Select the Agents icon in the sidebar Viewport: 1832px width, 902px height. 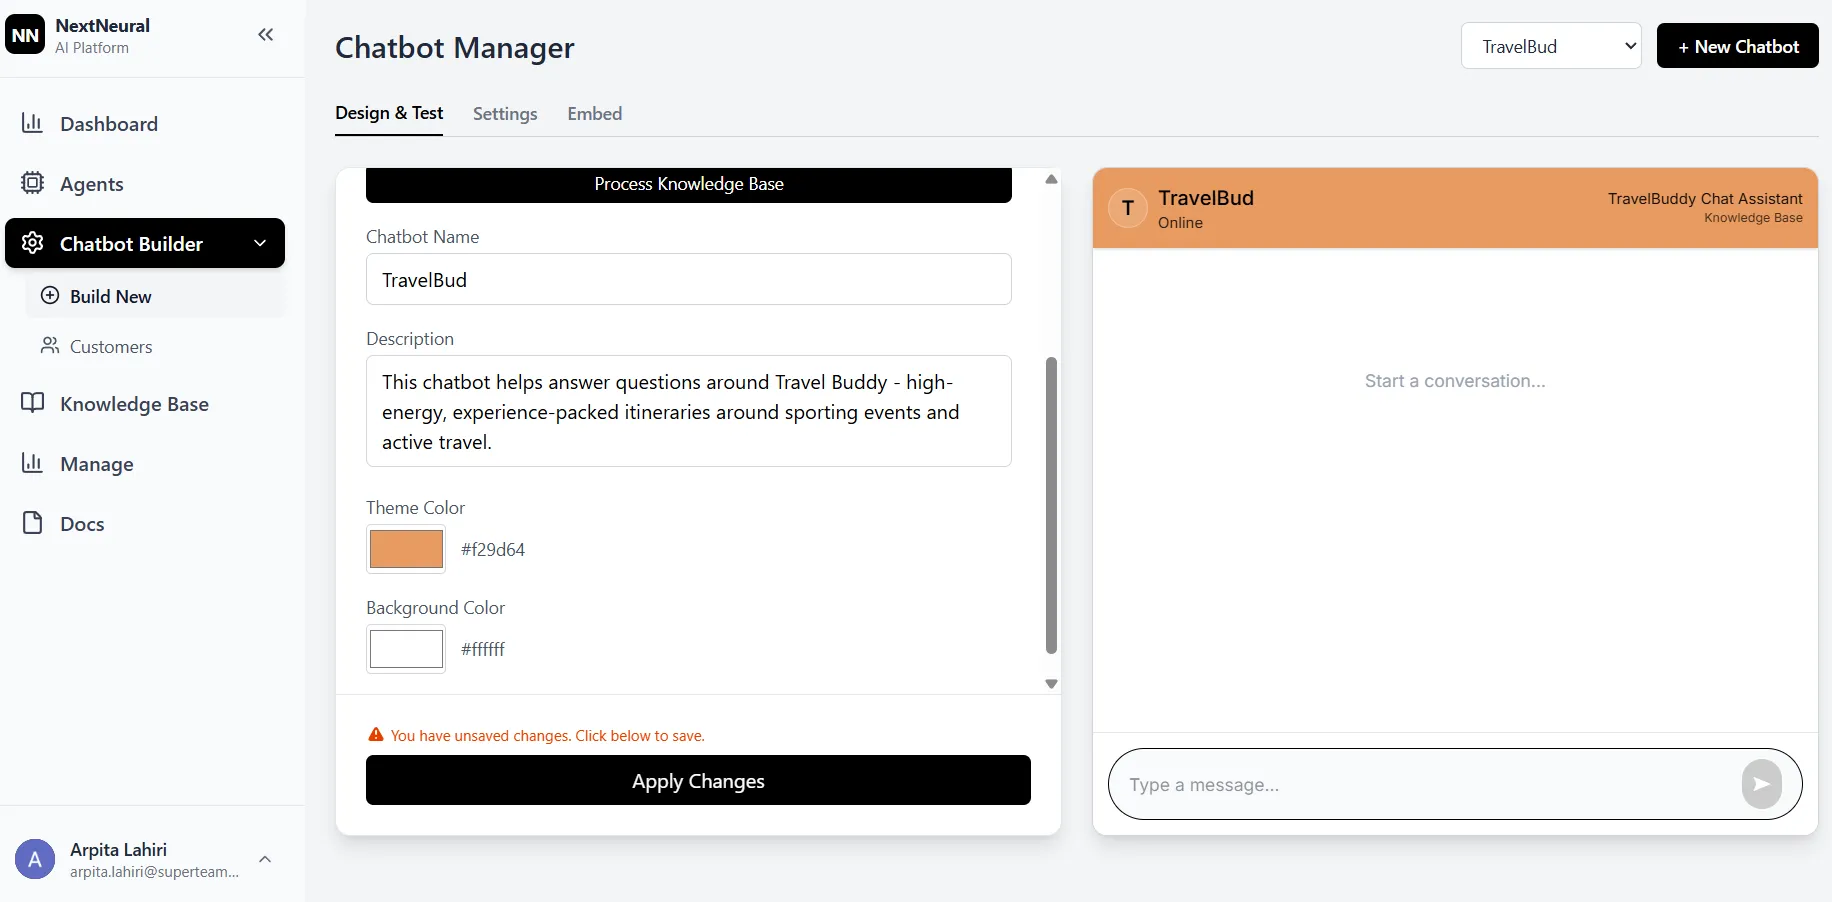point(33,183)
